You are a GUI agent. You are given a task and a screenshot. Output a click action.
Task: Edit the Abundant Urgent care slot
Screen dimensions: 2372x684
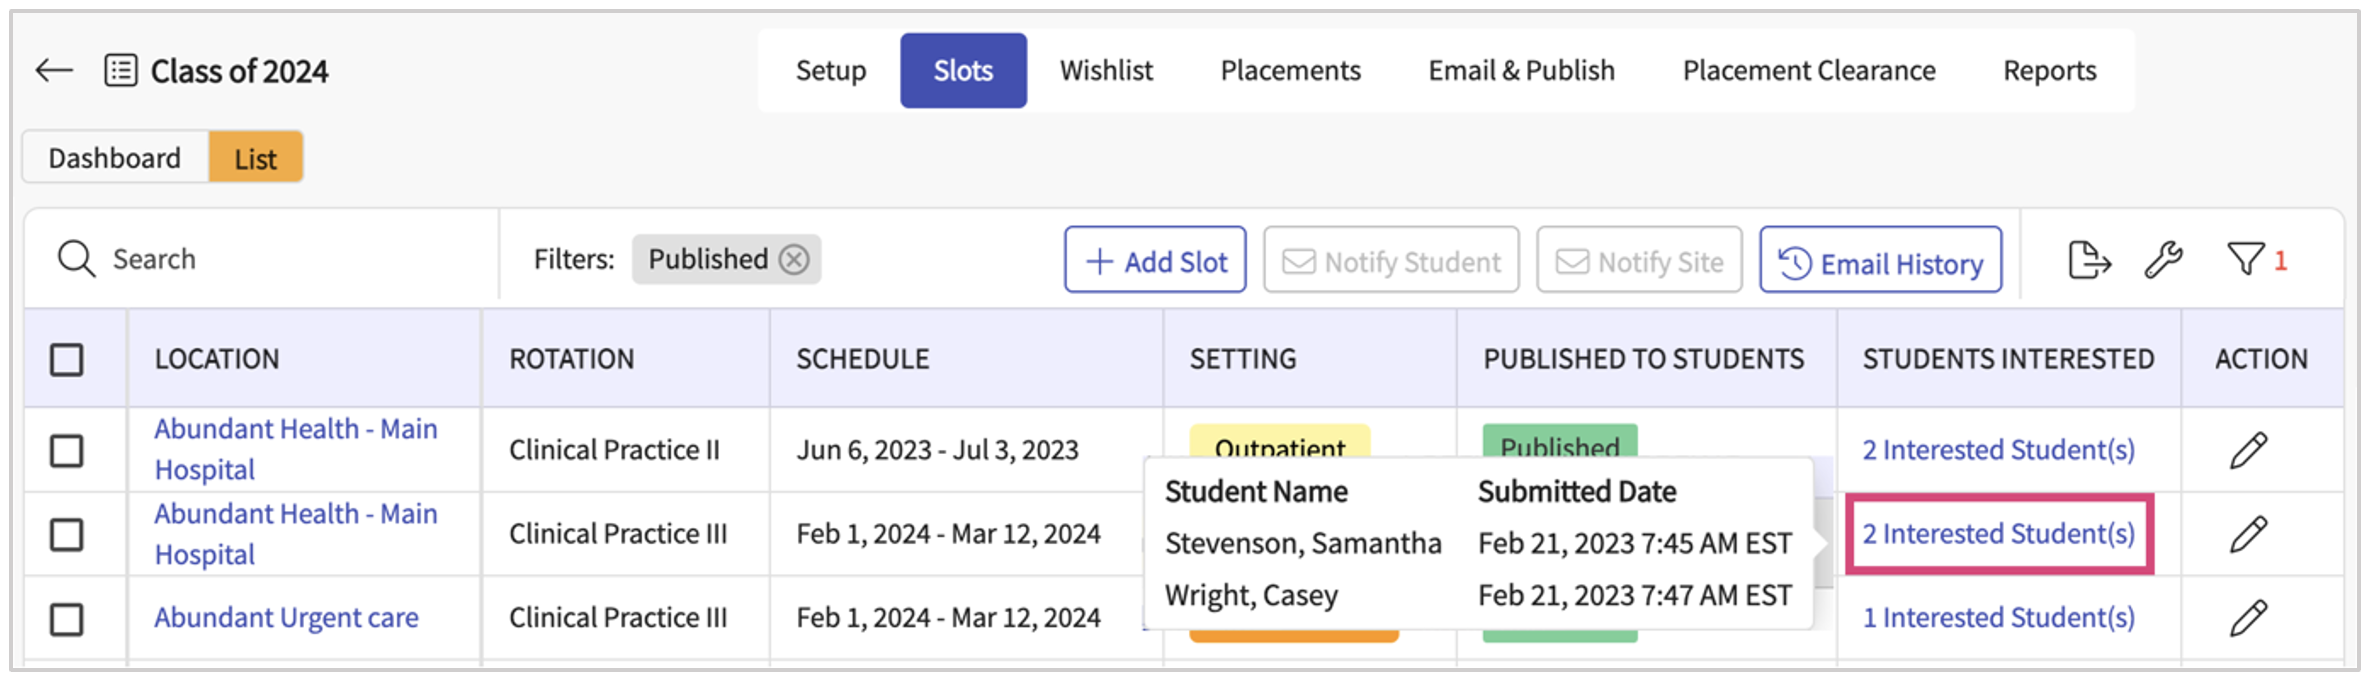click(x=2248, y=618)
